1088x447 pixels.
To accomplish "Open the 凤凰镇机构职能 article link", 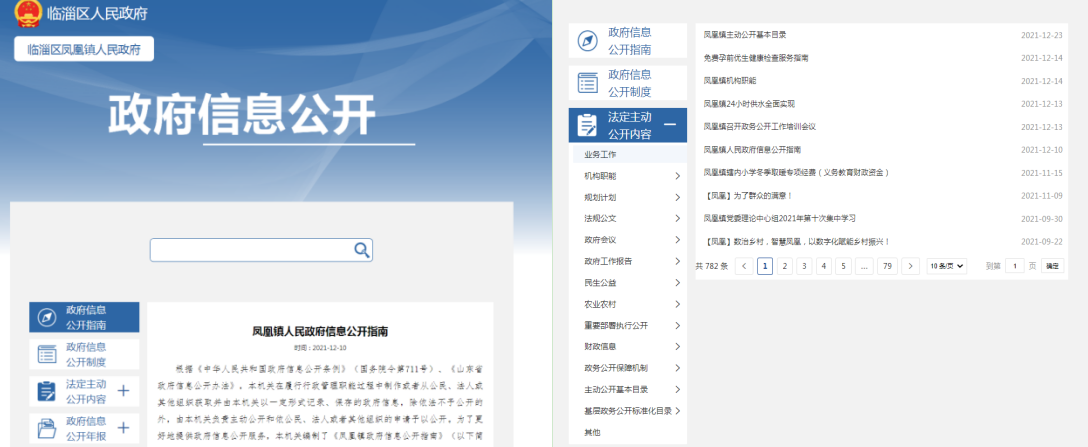I will tap(730, 80).
